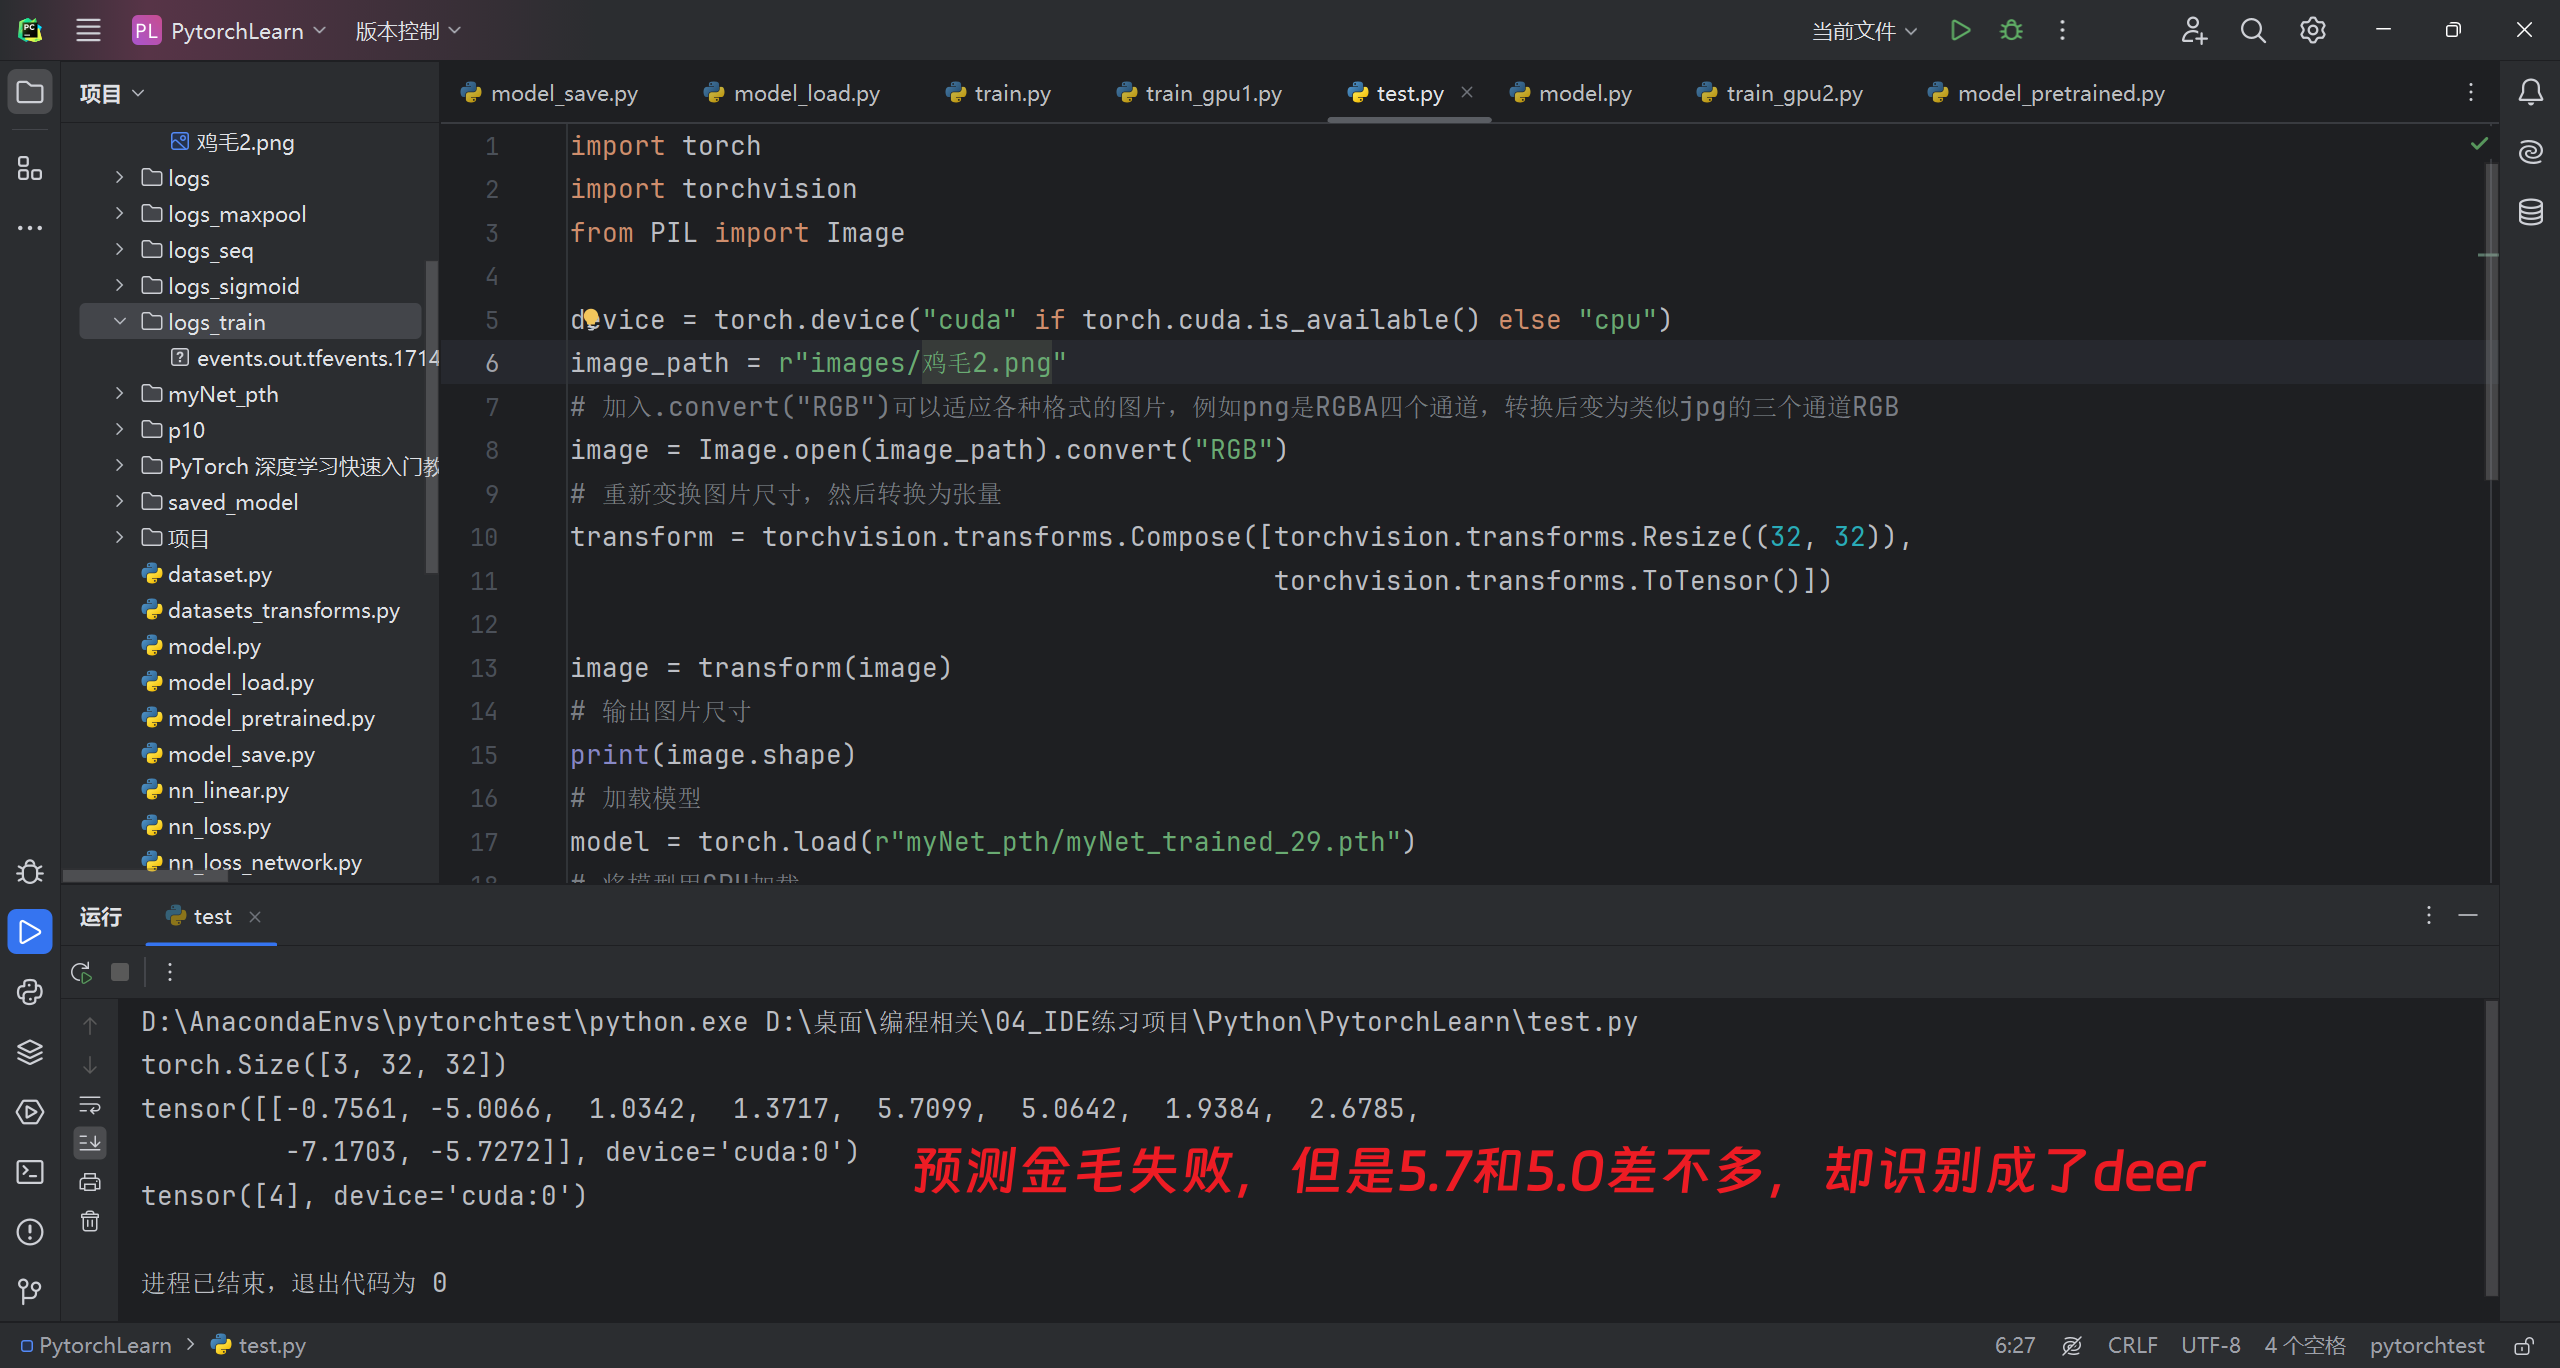Clear the run console output with the trash icon

pyautogui.click(x=90, y=1221)
